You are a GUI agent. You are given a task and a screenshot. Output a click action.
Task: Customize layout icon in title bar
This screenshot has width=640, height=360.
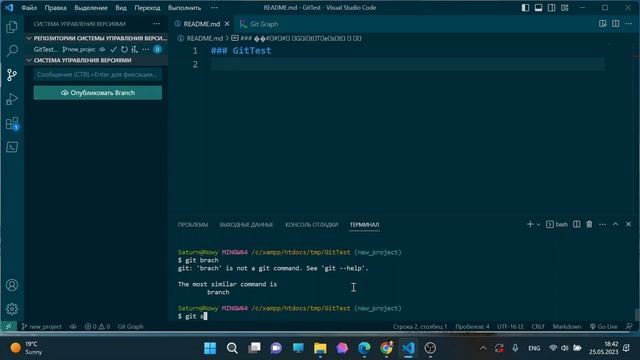click(x=564, y=8)
